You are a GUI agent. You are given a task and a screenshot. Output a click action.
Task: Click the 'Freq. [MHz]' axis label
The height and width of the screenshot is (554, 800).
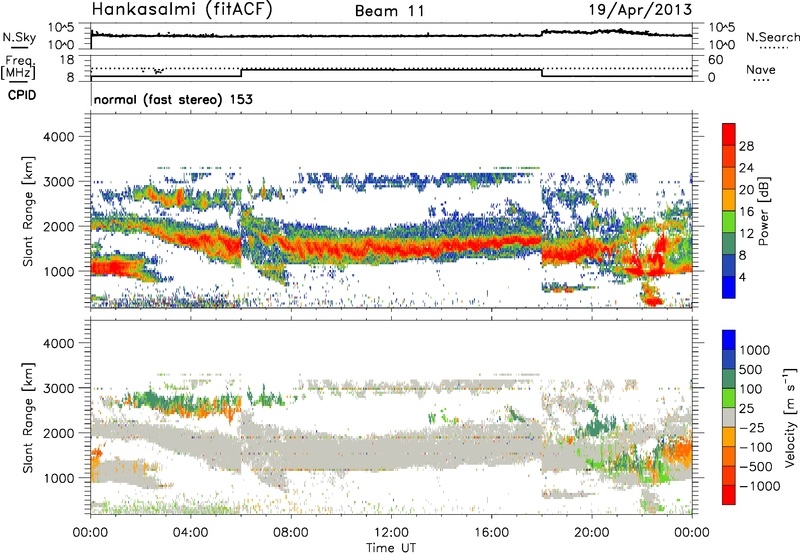click(x=19, y=68)
